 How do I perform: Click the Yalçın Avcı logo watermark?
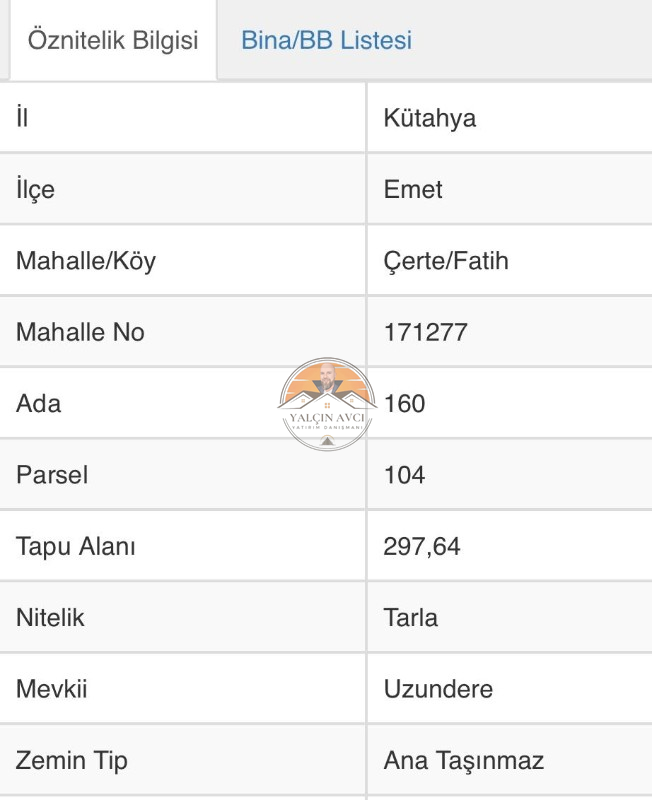[x=327, y=404]
